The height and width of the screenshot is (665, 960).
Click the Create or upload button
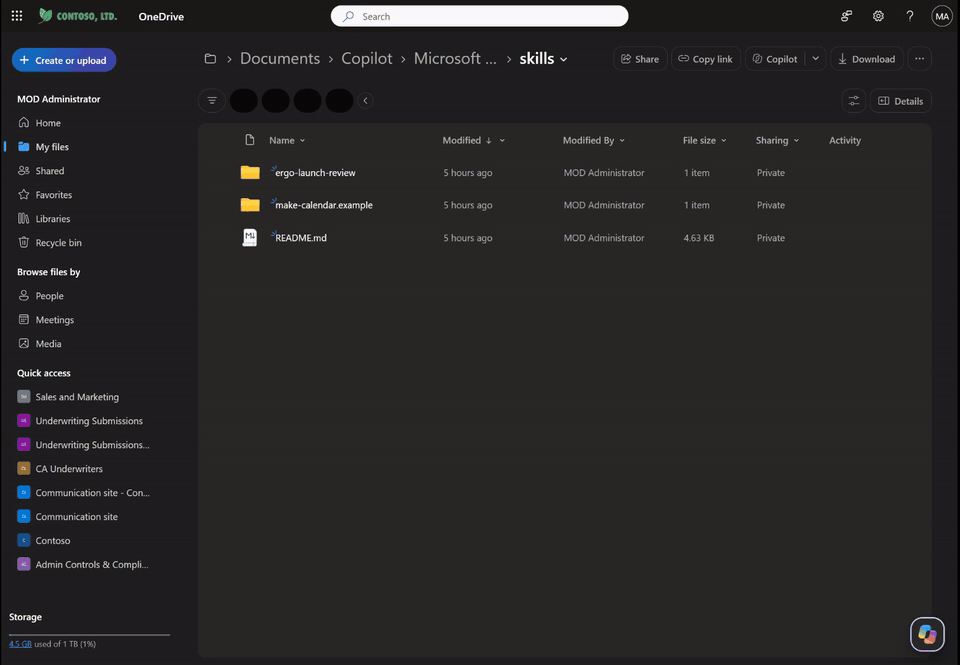tap(64, 60)
